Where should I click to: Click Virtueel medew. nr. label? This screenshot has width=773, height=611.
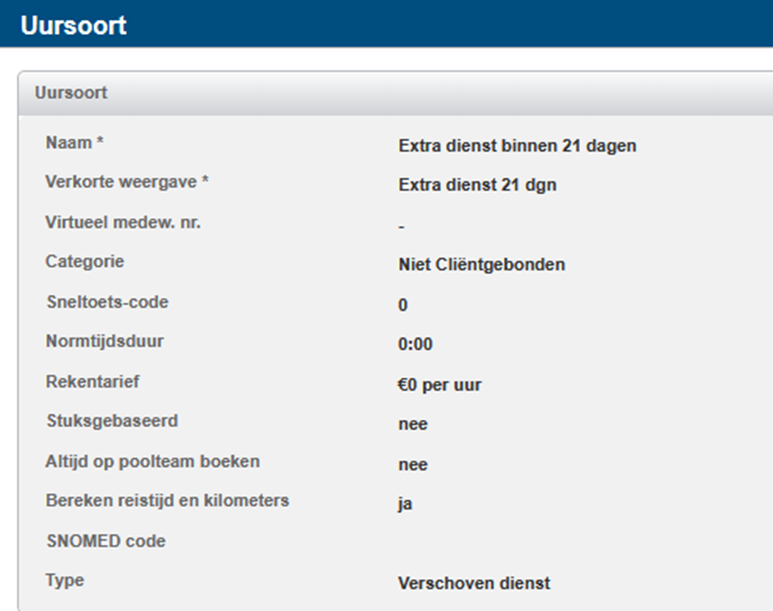click(x=123, y=222)
